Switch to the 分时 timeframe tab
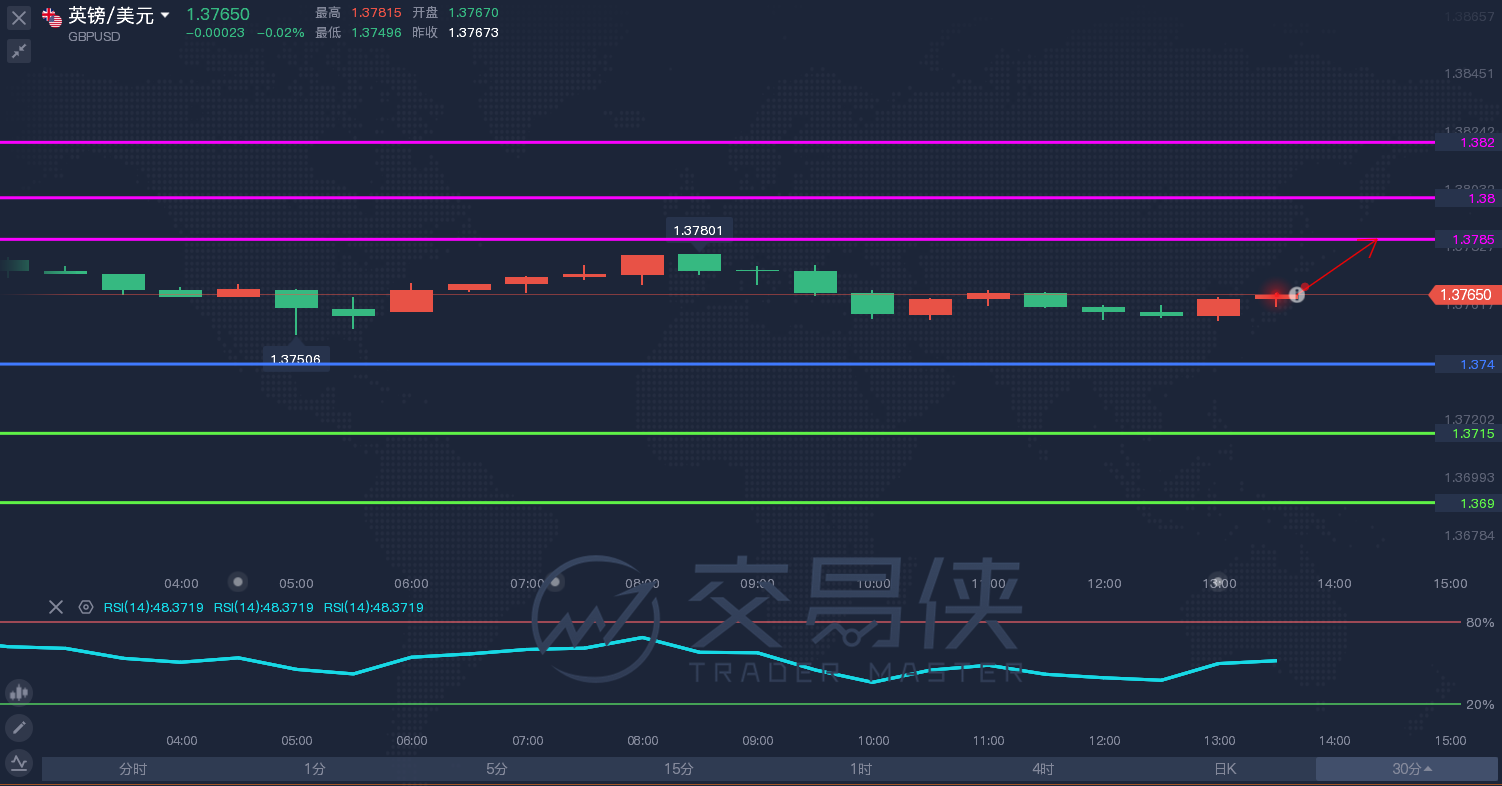This screenshot has width=1502, height=786. (x=133, y=769)
